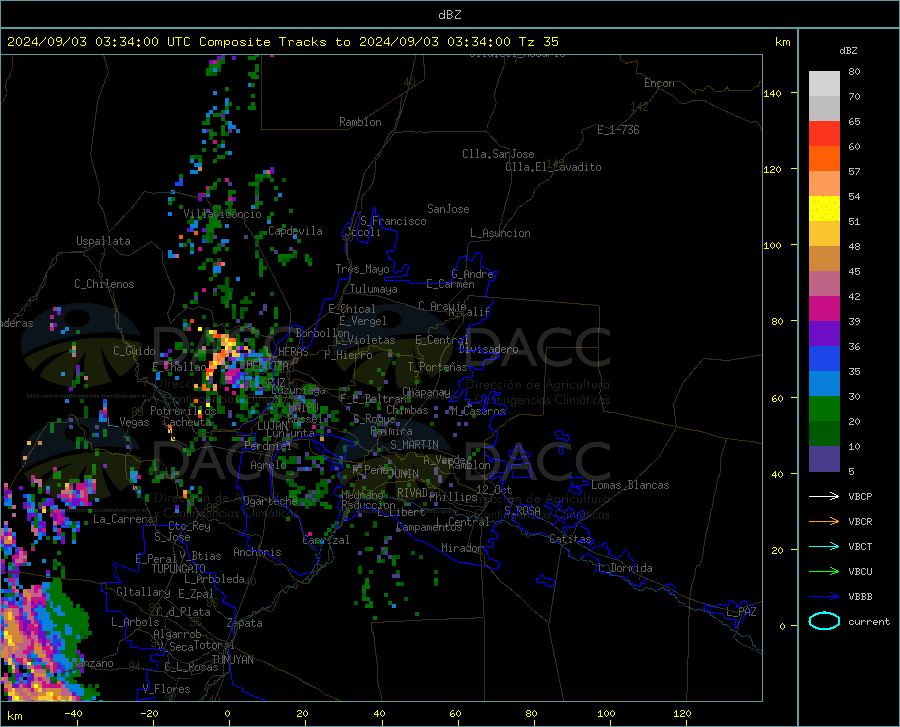Click the TUNUYAN city label
Screen dimensions: 900x727
[x=232, y=660]
